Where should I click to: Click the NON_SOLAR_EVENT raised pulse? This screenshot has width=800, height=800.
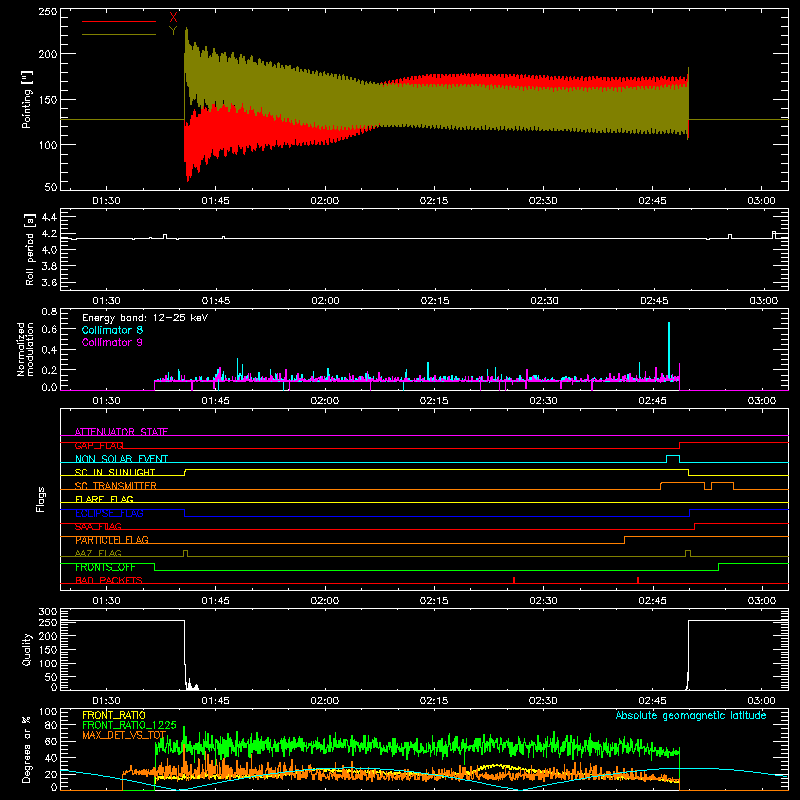pyautogui.click(x=673, y=457)
